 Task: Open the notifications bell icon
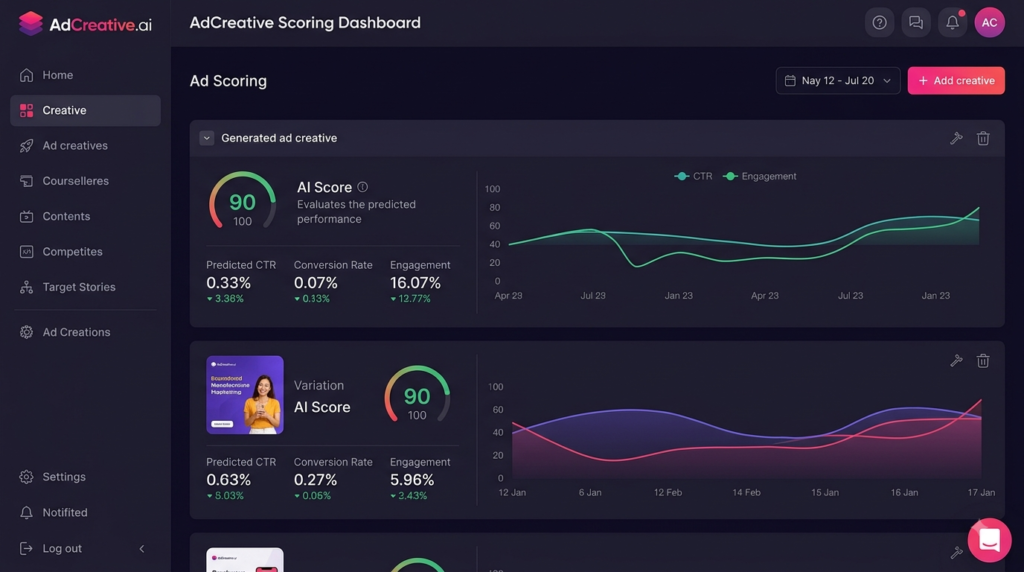(952, 23)
